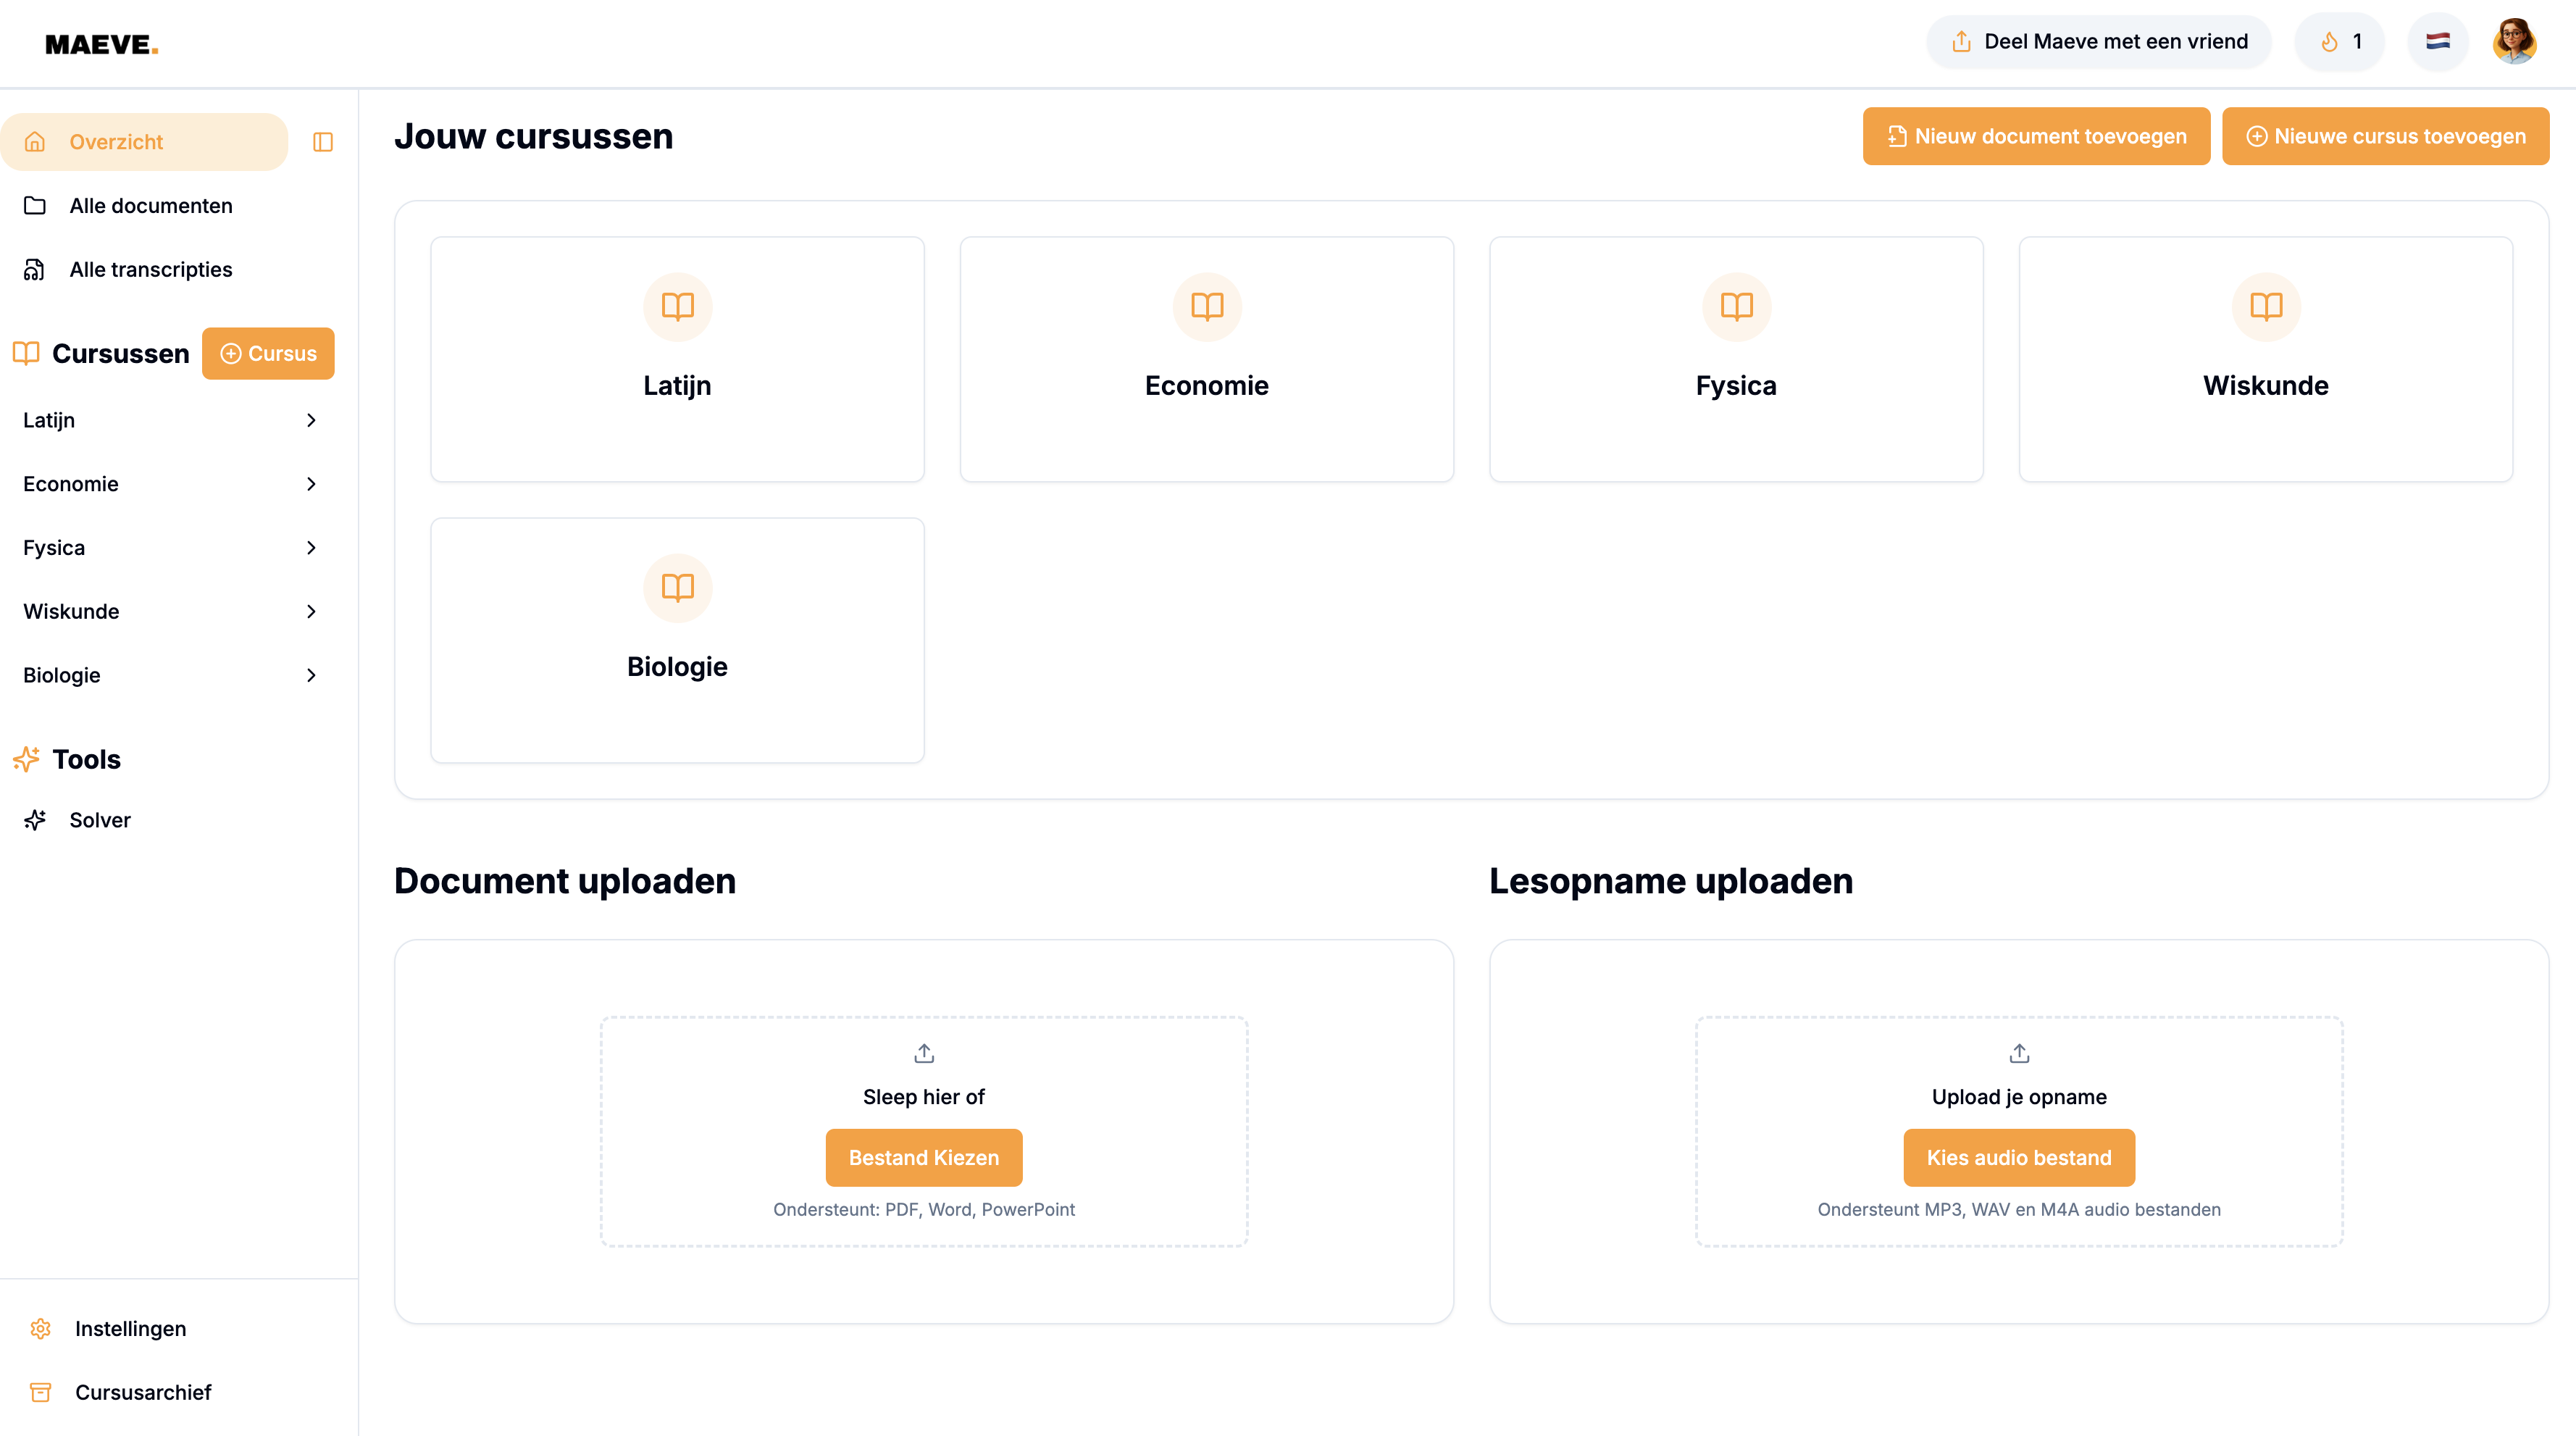2576x1436 pixels.
Task: Click the Alle documenten folder icon
Action: (35, 205)
